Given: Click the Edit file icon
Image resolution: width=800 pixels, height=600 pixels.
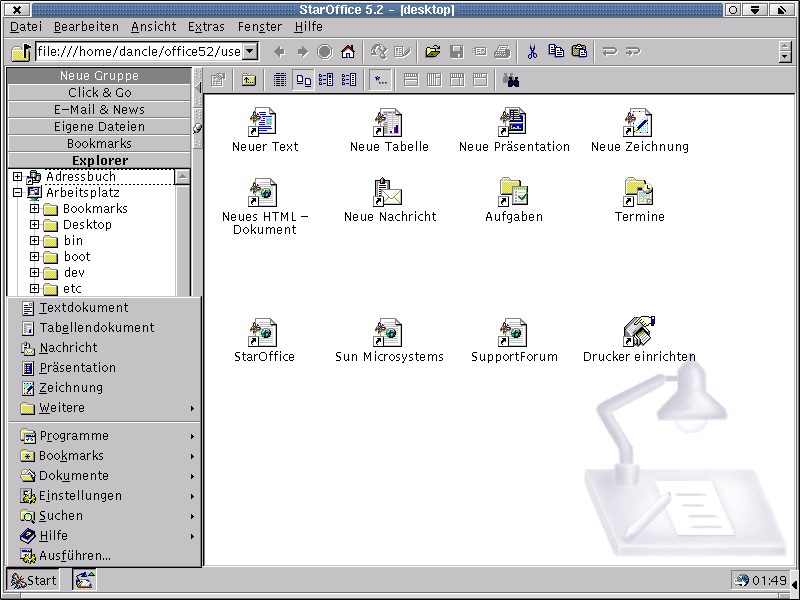Looking at the screenshot, I should pos(402,52).
